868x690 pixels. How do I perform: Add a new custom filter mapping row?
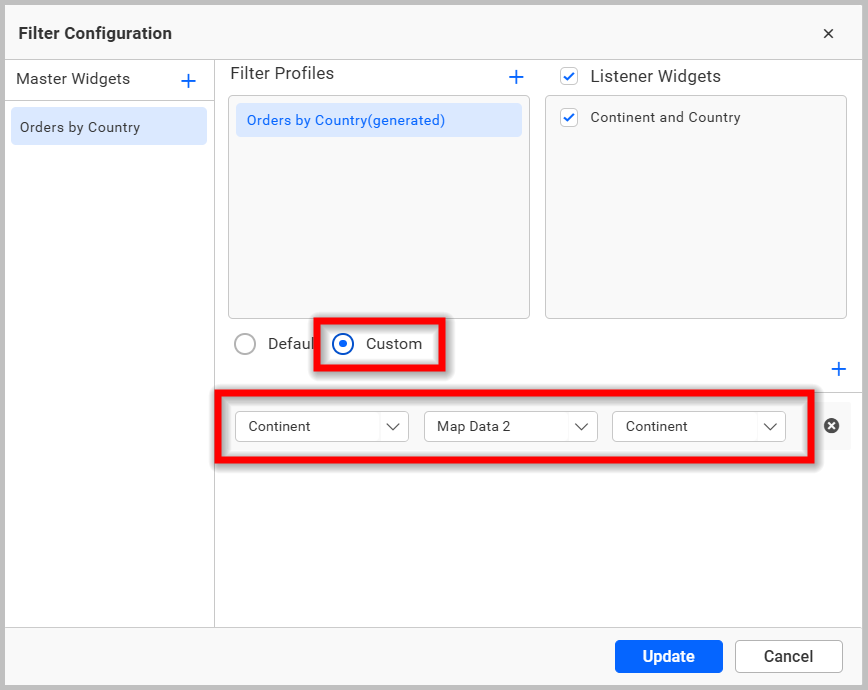click(x=838, y=369)
